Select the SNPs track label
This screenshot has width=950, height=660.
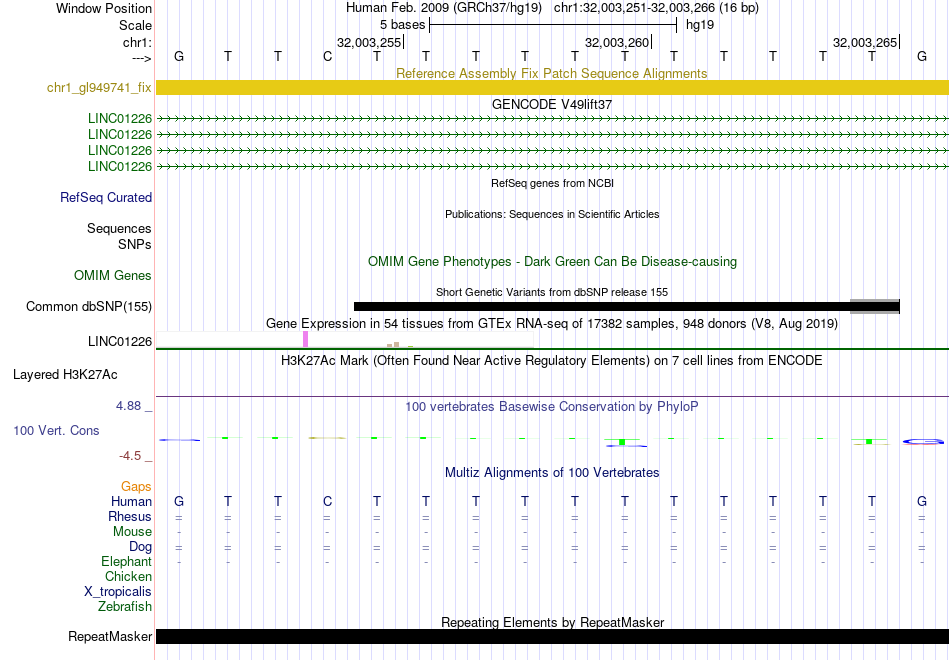(x=135, y=244)
